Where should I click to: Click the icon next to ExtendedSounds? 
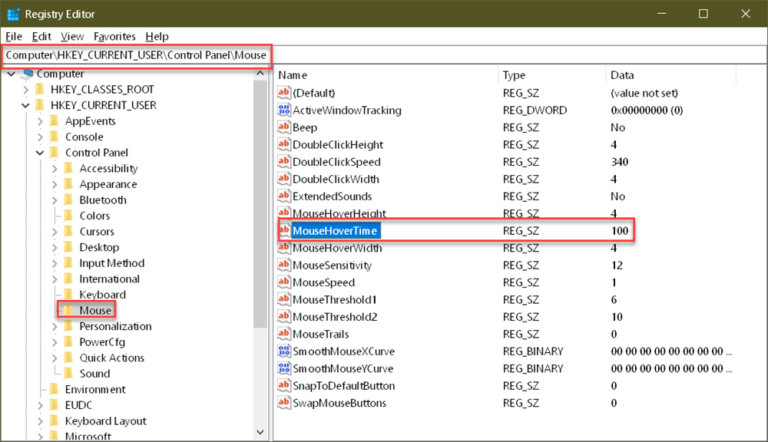coord(284,196)
